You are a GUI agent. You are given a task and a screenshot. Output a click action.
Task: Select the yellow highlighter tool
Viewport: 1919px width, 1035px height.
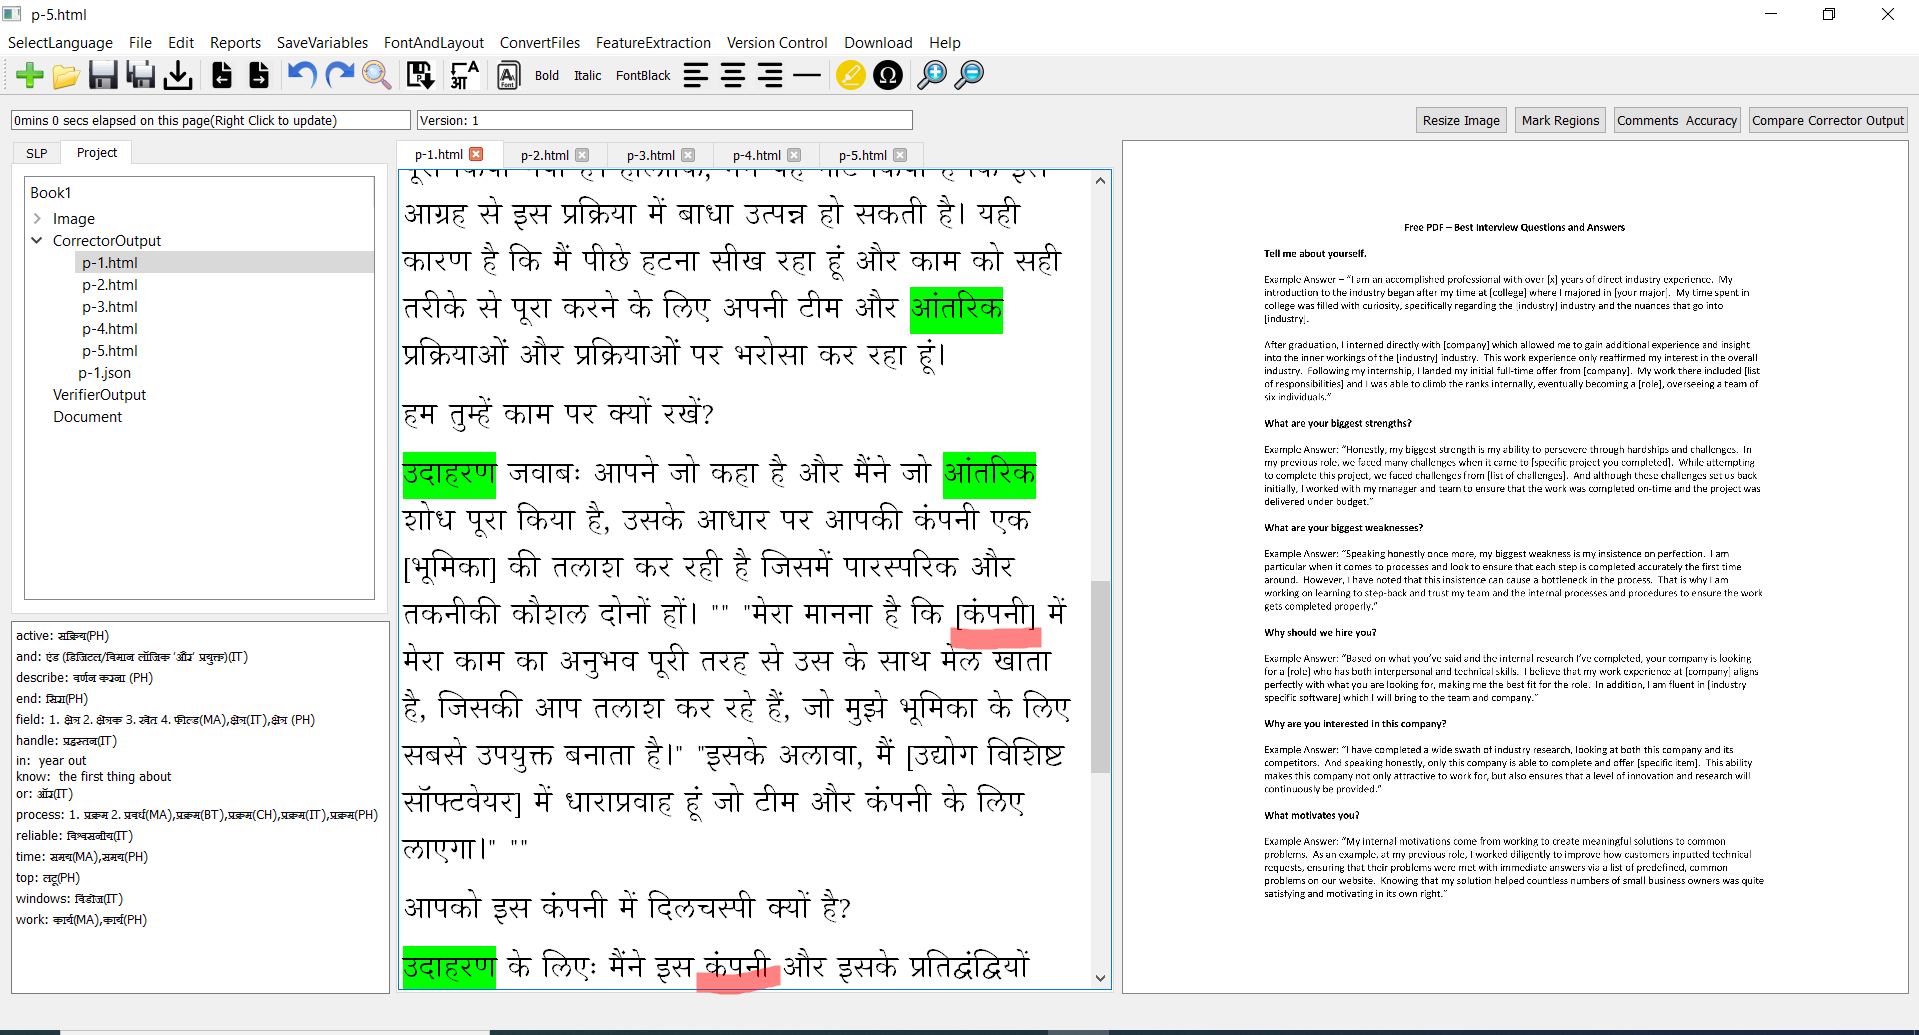pos(849,74)
